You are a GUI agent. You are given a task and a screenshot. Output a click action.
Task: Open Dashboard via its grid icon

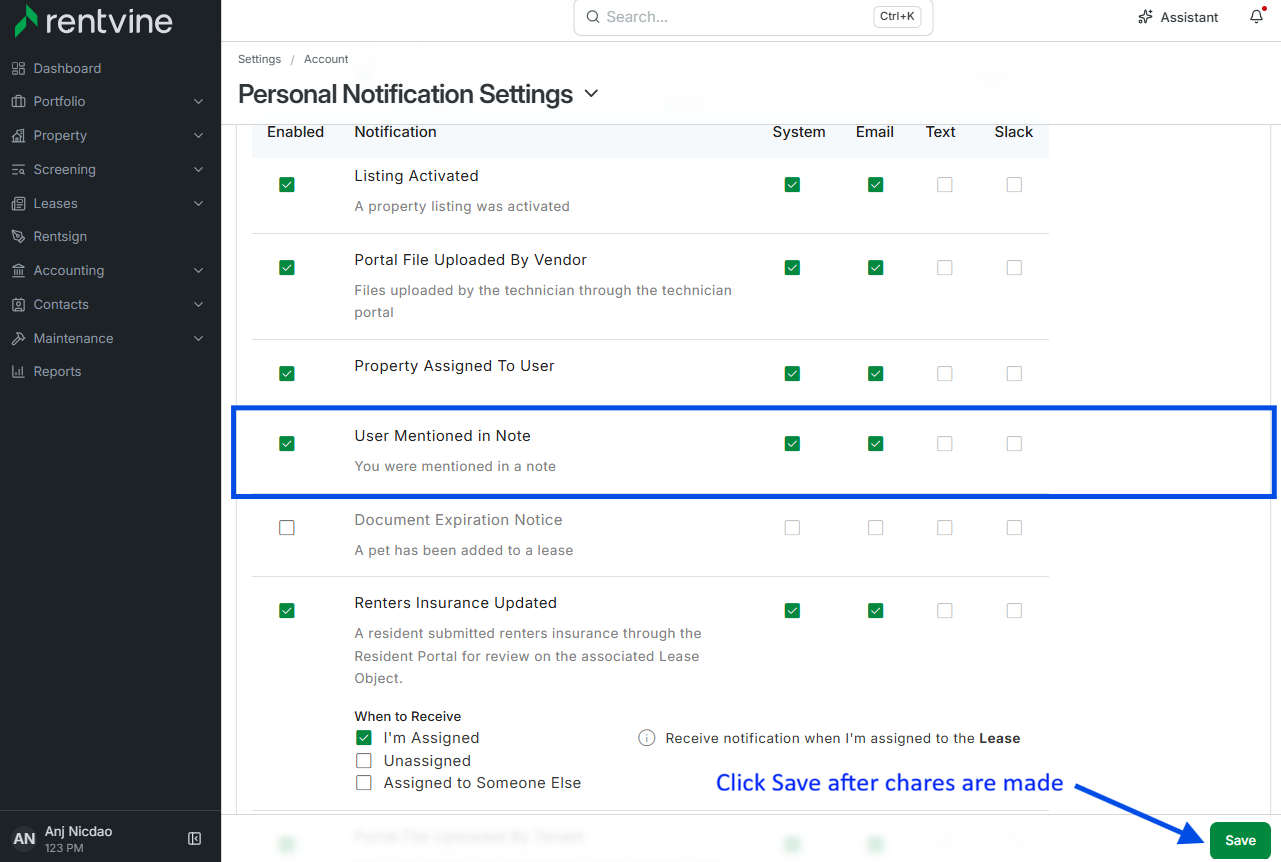tap(18, 68)
